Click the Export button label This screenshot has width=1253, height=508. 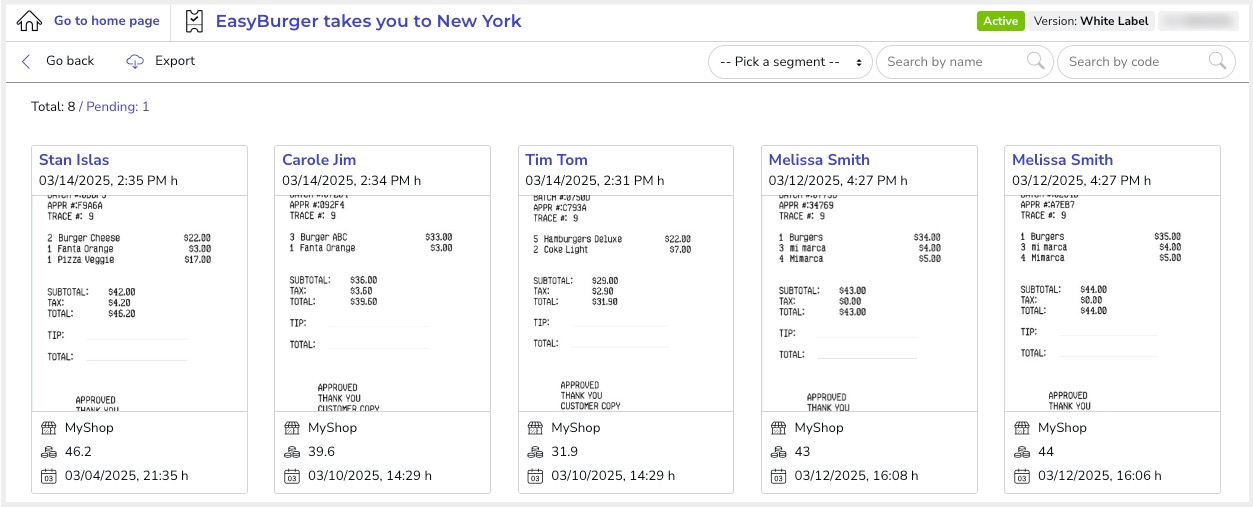(x=175, y=62)
